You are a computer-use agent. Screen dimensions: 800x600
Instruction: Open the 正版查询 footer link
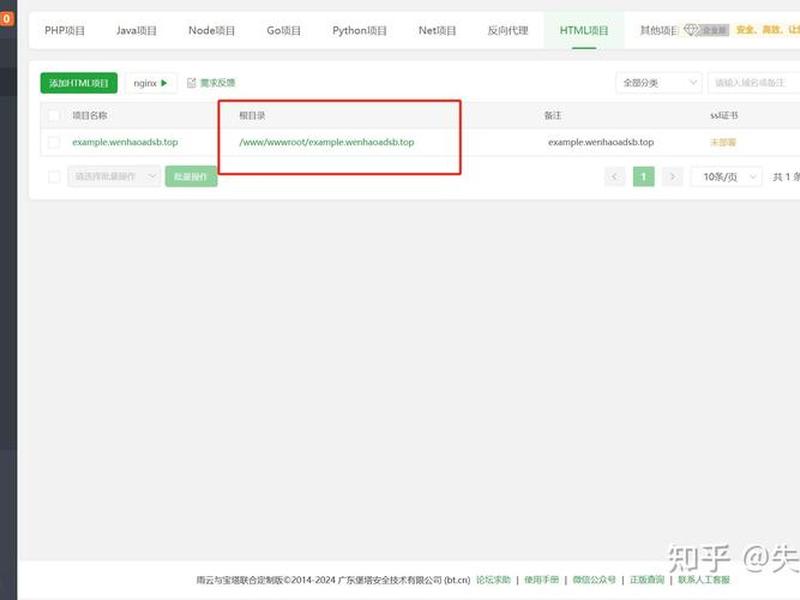pyautogui.click(x=647, y=580)
